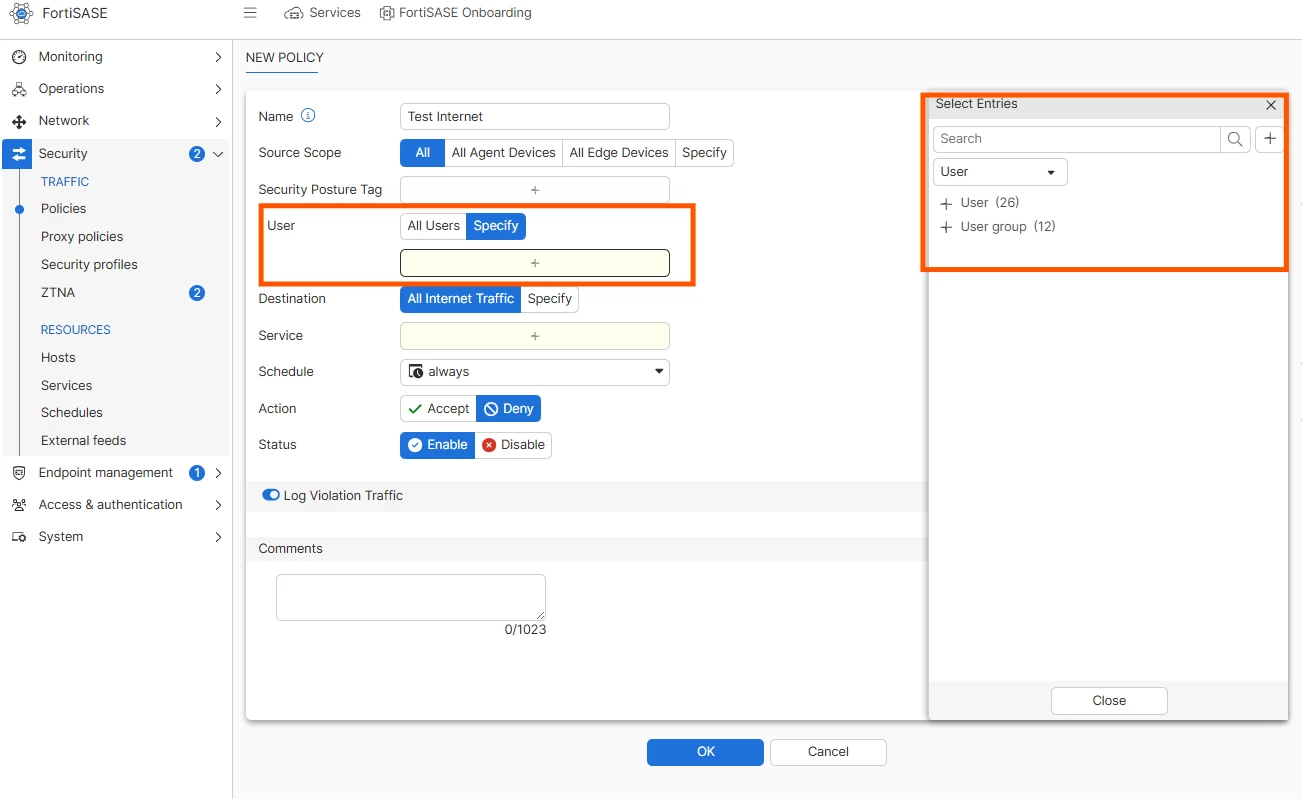Click the System sidebar icon
The image size is (1302, 799).
(x=19, y=537)
